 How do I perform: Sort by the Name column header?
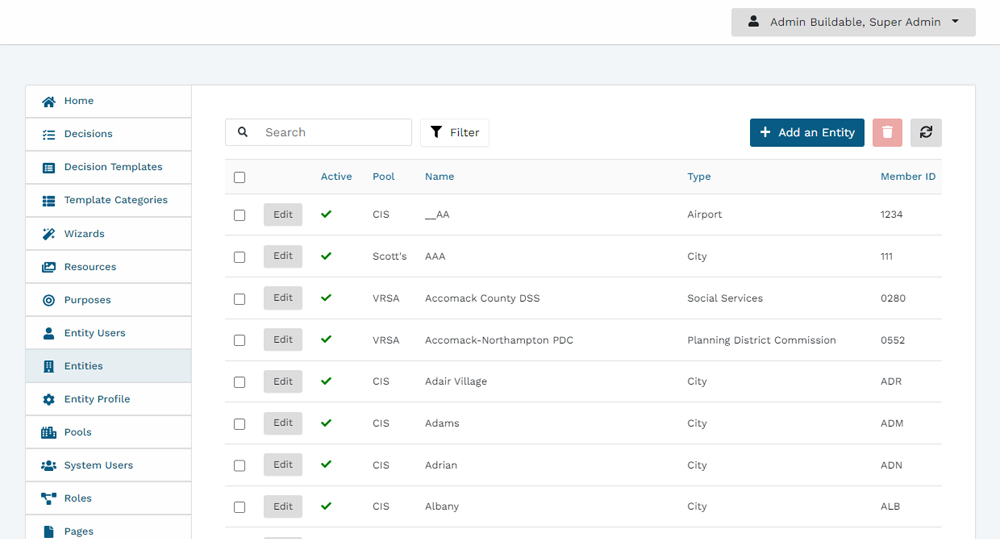(439, 177)
